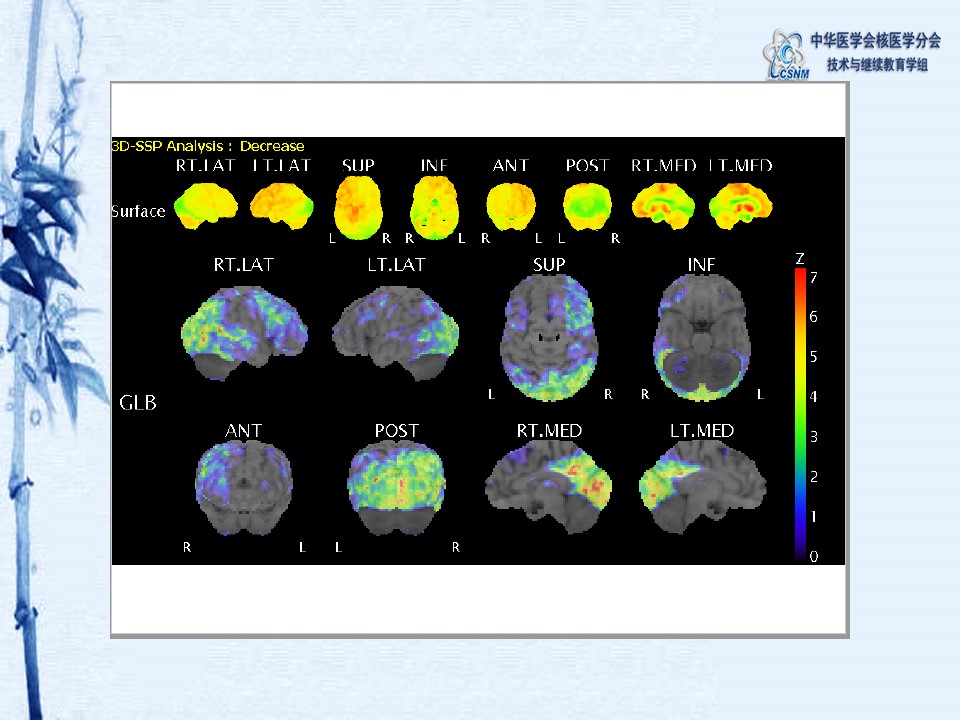Select the small Surface RT.LAT brain thumbnail
The image size is (960, 720).
[205, 206]
